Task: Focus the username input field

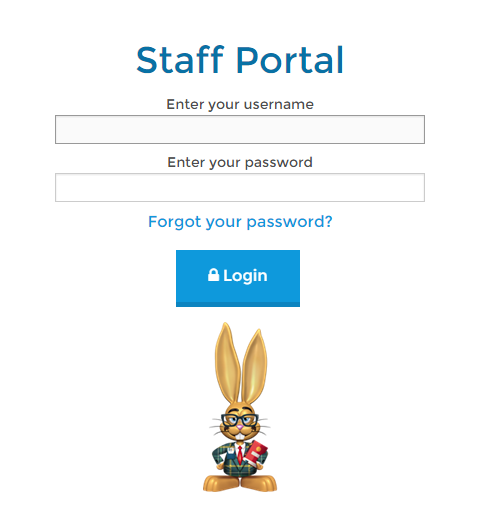Action: click(x=240, y=130)
